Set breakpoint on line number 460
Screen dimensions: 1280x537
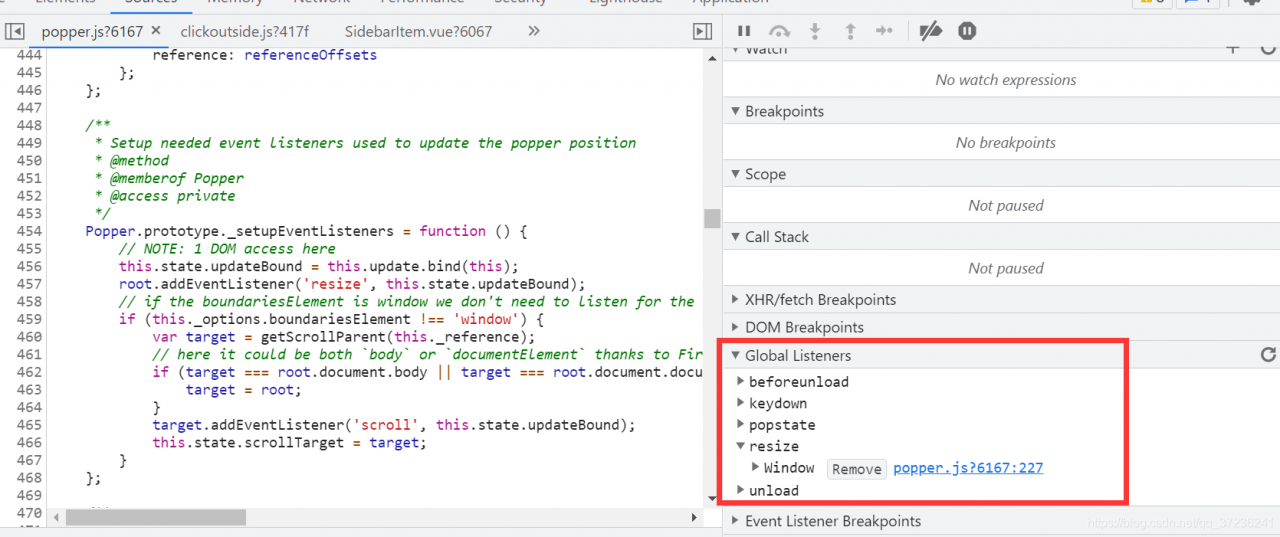[29, 337]
